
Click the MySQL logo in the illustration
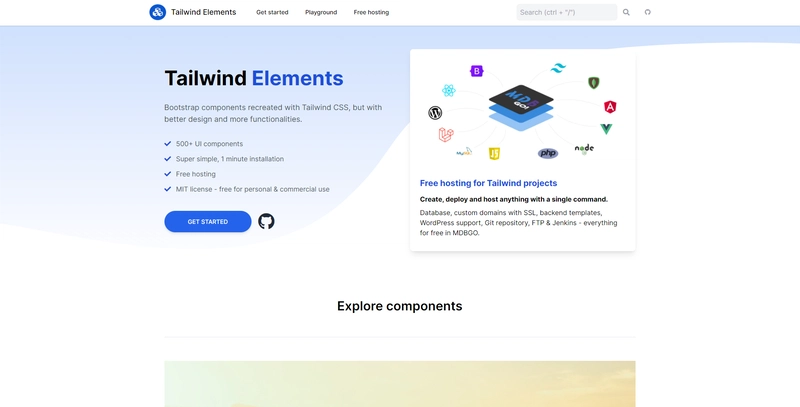click(x=464, y=151)
